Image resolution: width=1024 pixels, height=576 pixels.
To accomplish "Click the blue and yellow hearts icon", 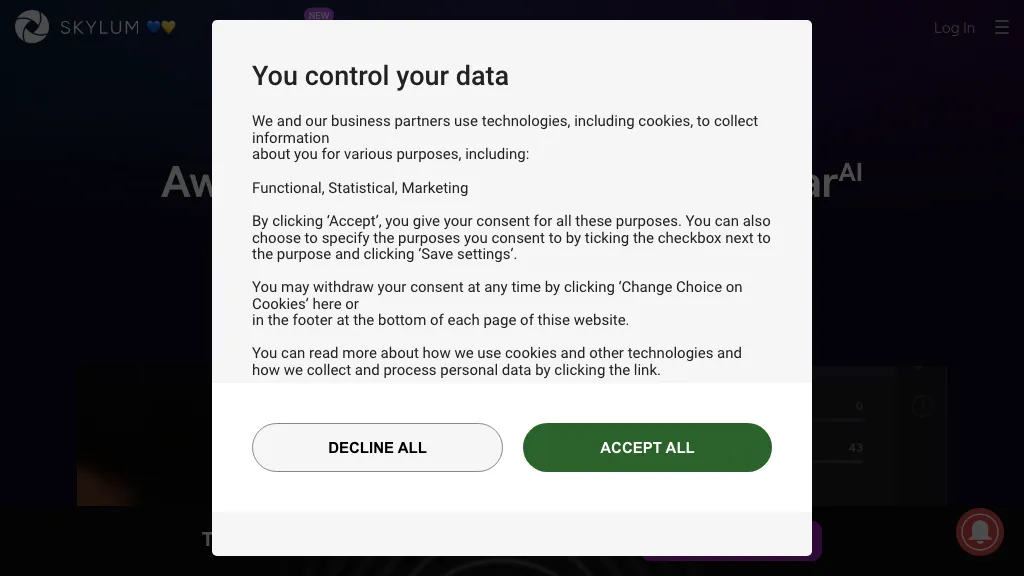I will [161, 27].
